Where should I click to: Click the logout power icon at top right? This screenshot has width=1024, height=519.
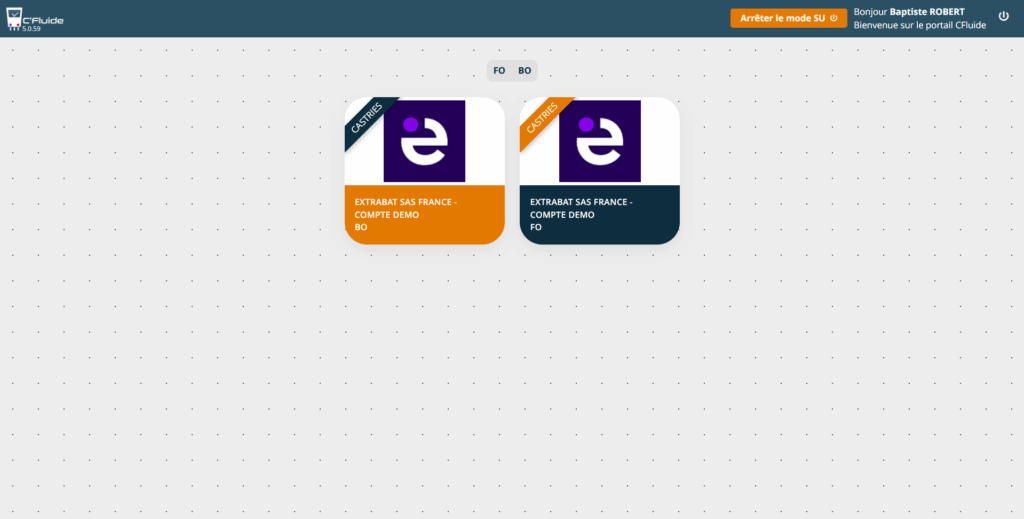coord(1004,16)
